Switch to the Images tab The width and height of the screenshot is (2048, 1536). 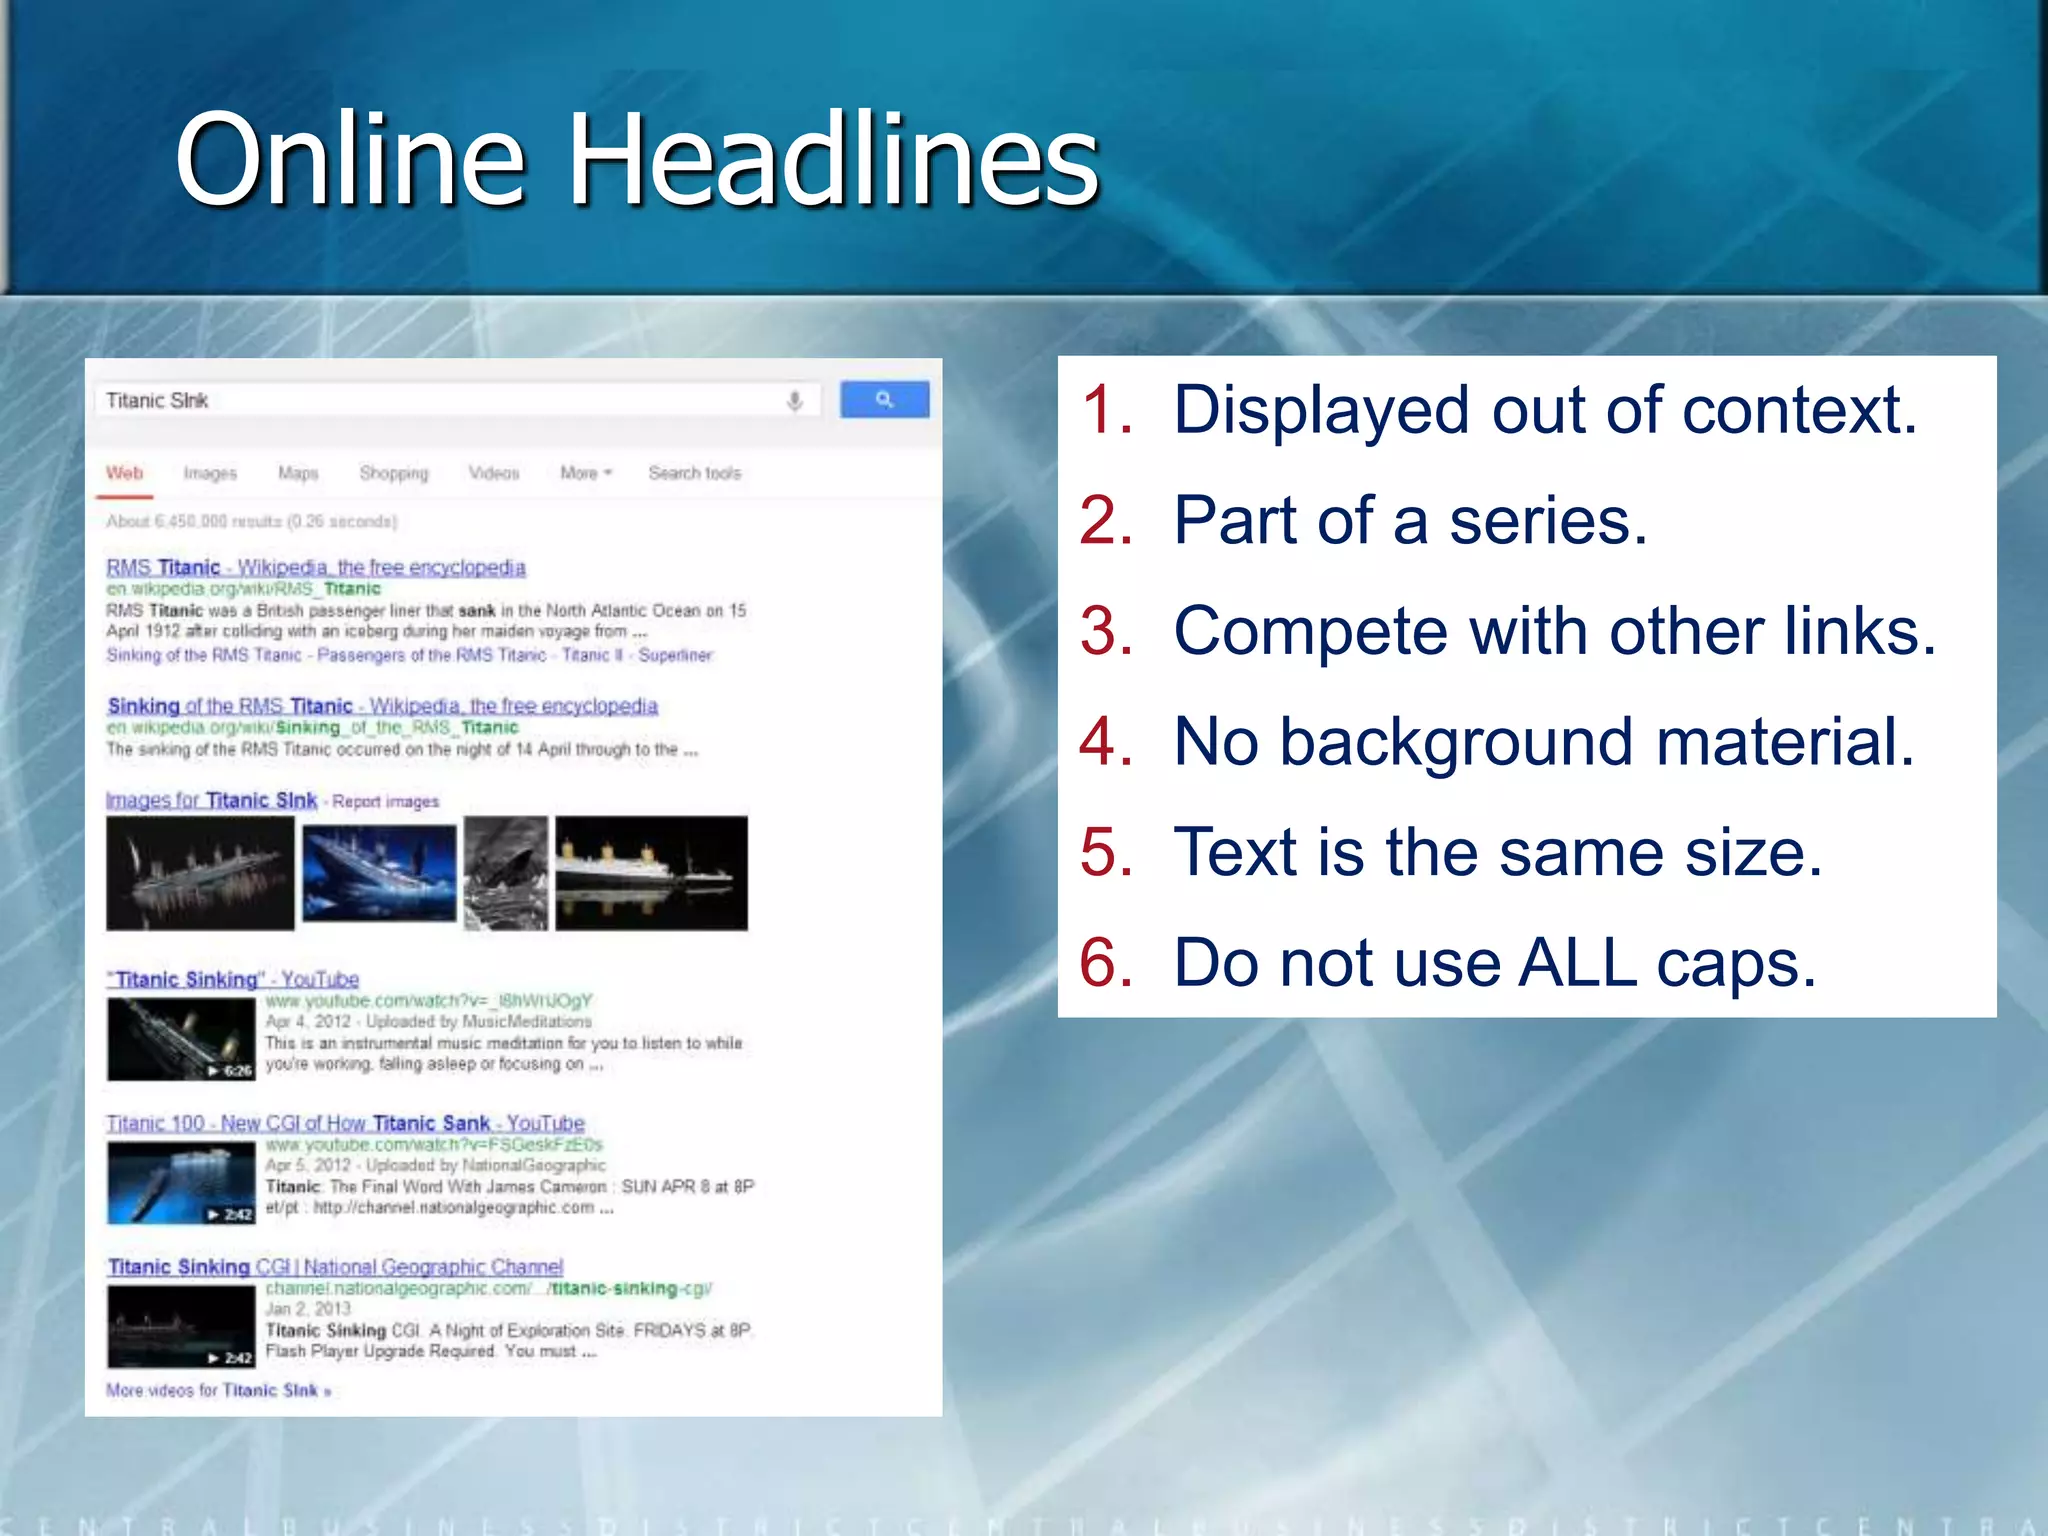(x=210, y=473)
